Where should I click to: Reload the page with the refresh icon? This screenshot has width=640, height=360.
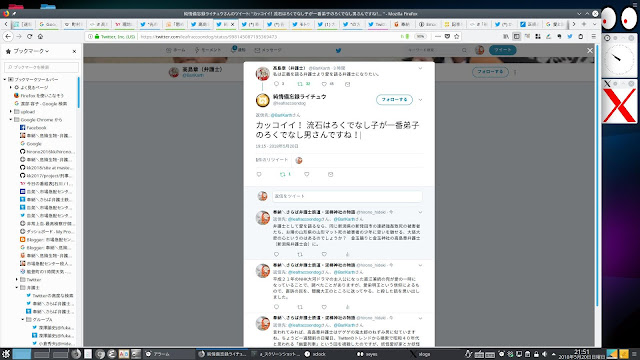click(29, 36)
